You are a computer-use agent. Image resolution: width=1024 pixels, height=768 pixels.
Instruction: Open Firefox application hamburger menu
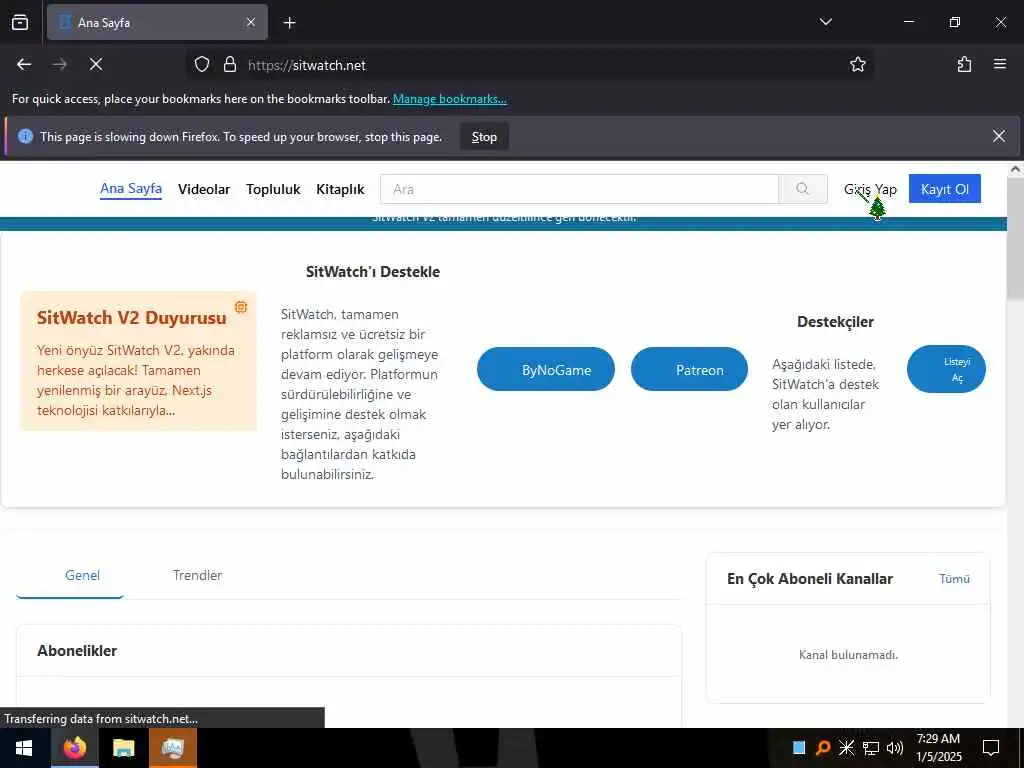coord(999,64)
